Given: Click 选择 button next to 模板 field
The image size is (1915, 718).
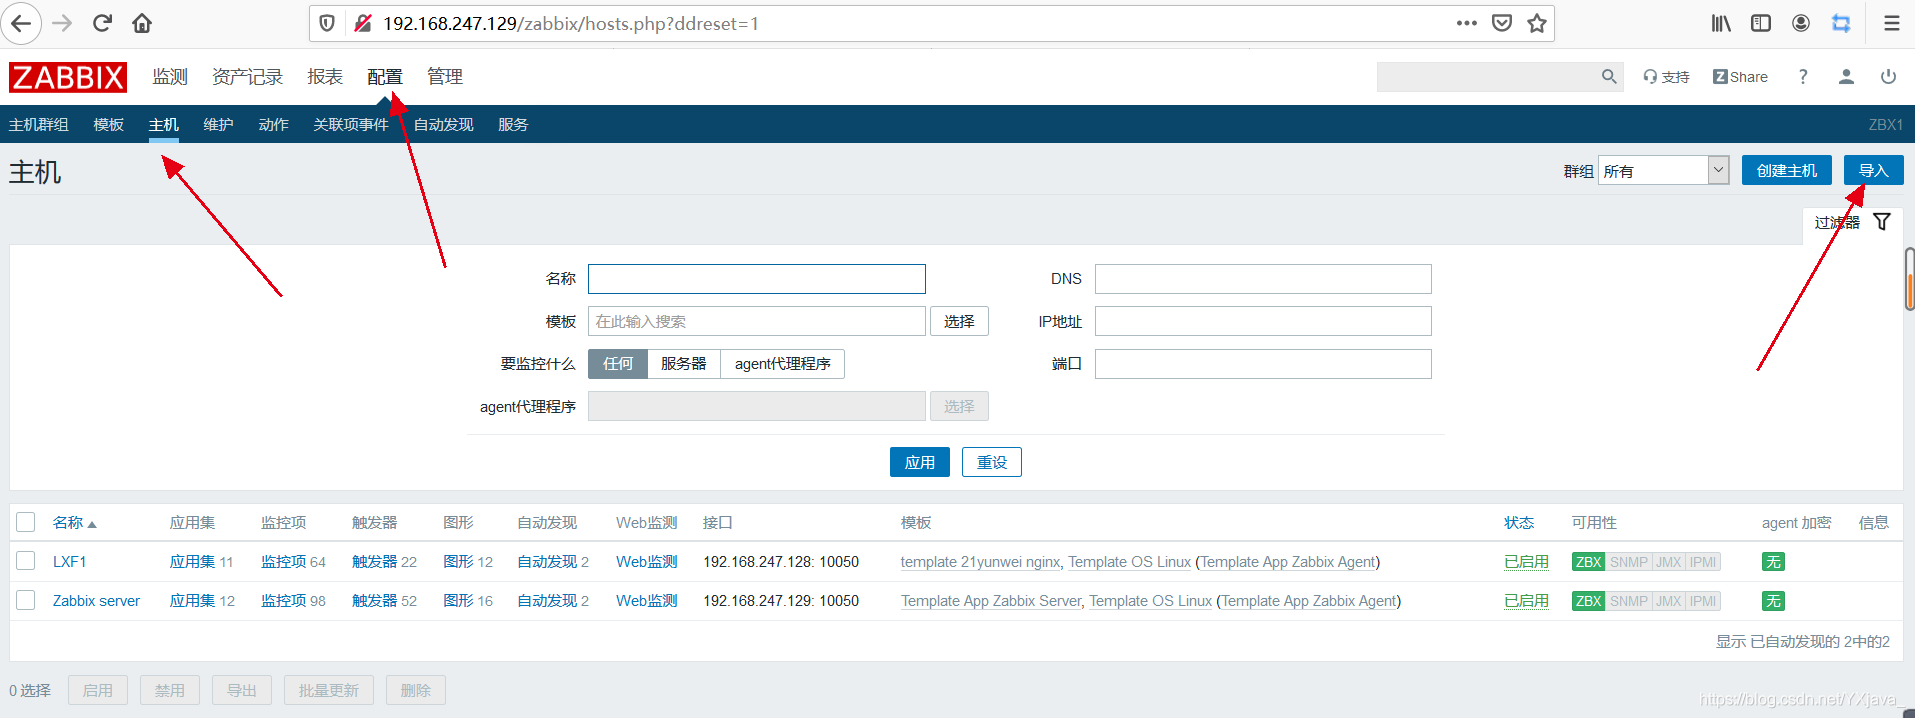Looking at the screenshot, I should [959, 321].
